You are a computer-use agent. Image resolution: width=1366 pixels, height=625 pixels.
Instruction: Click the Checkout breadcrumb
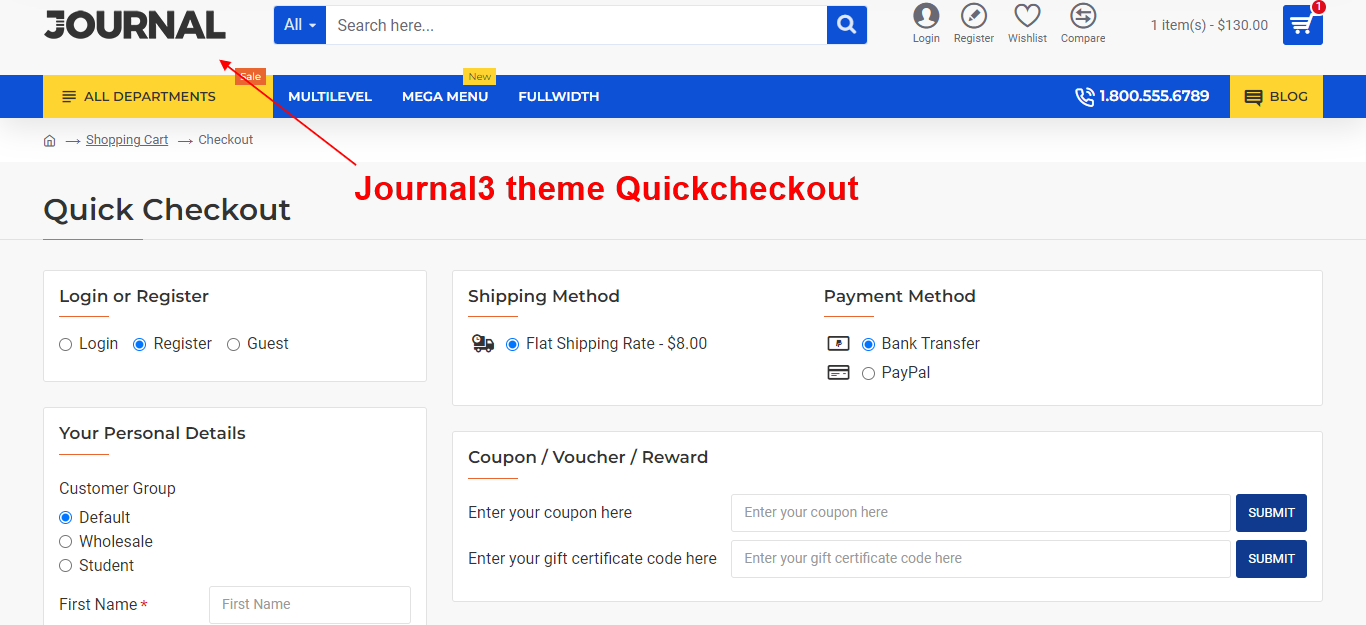click(x=226, y=140)
